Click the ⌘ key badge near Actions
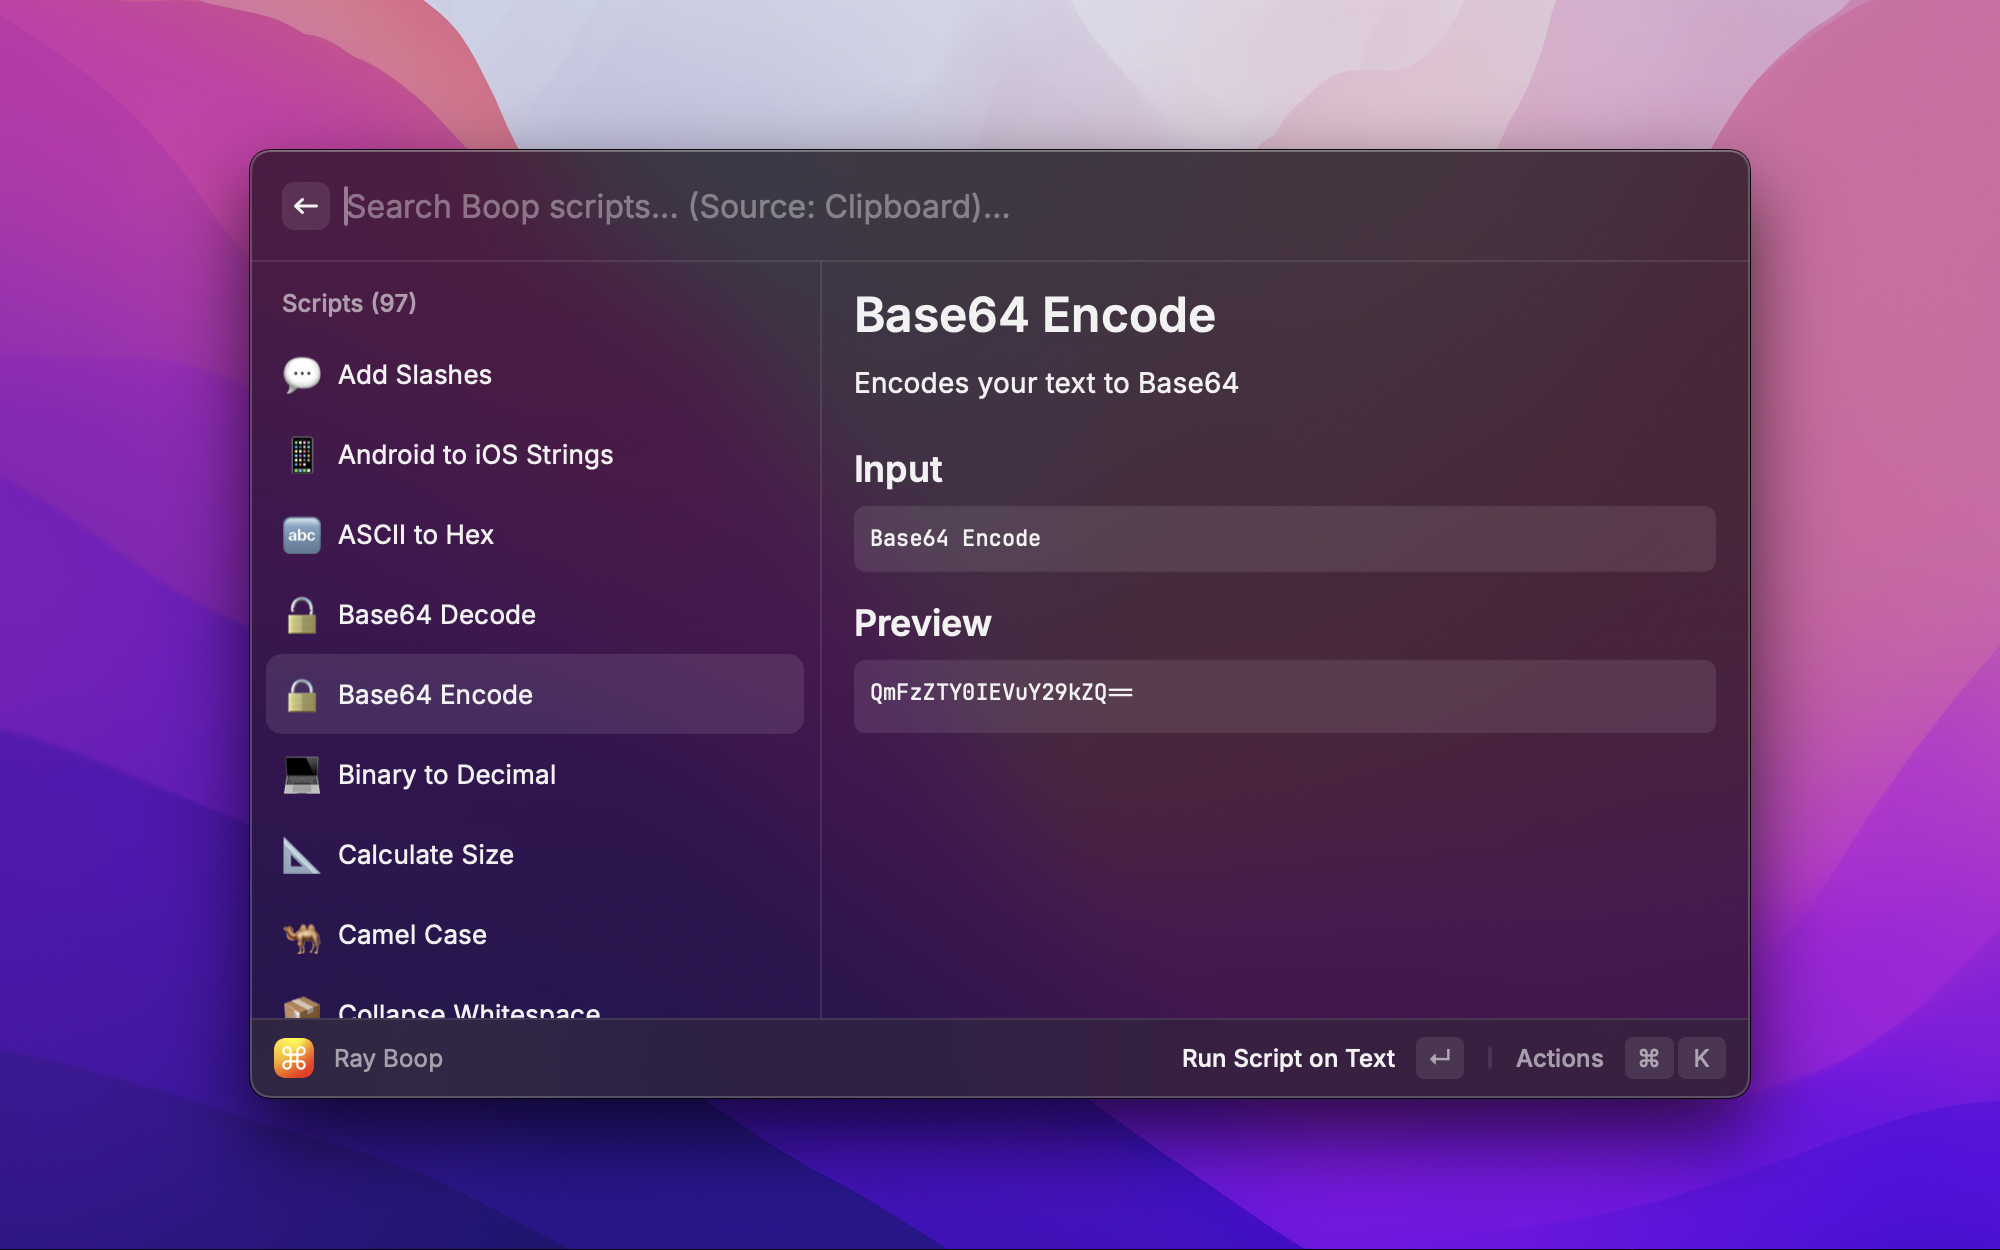This screenshot has width=2000, height=1250. (x=1648, y=1057)
